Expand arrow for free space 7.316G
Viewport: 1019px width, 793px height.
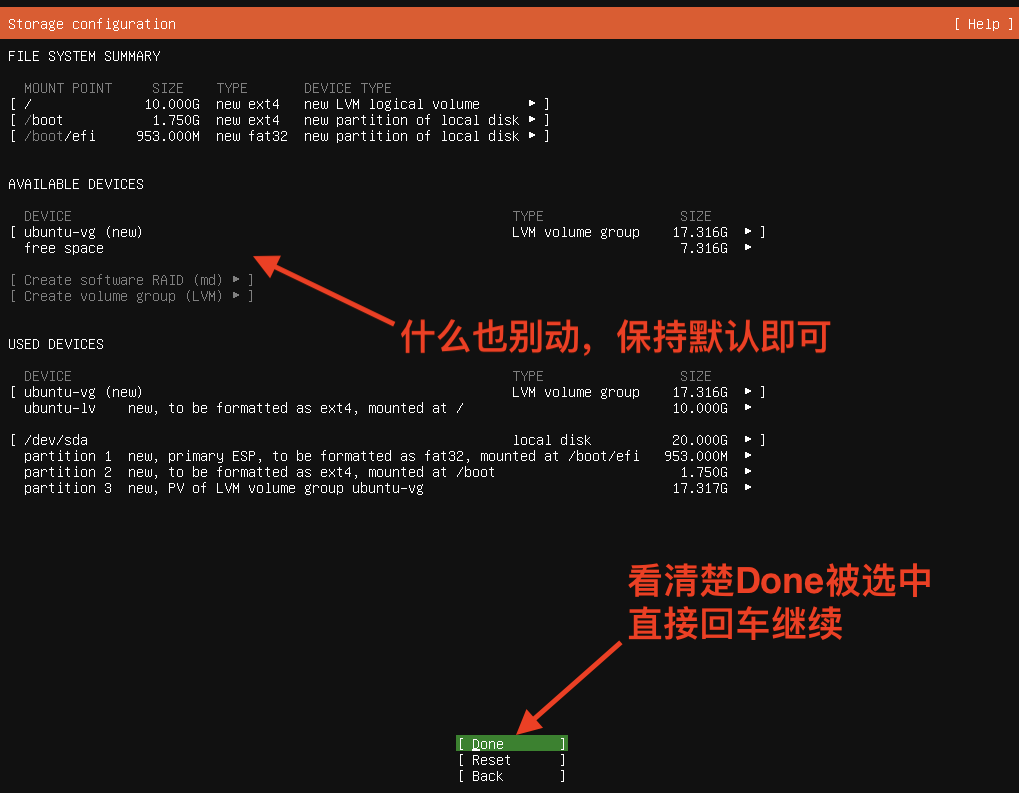click(x=748, y=248)
